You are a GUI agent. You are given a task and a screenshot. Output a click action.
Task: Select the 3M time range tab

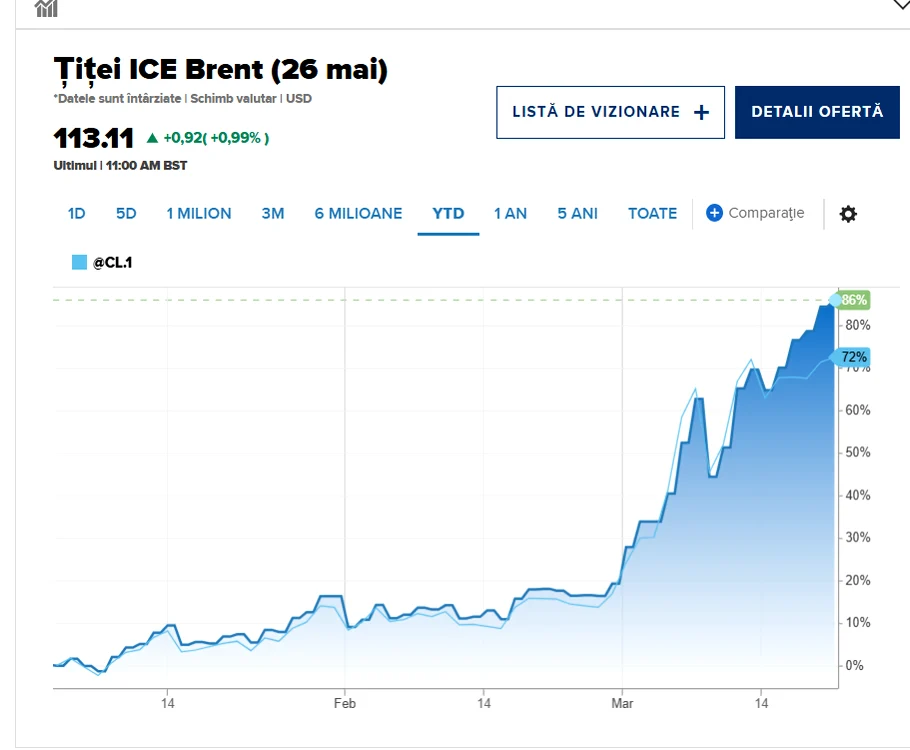(x=273, y=214)
